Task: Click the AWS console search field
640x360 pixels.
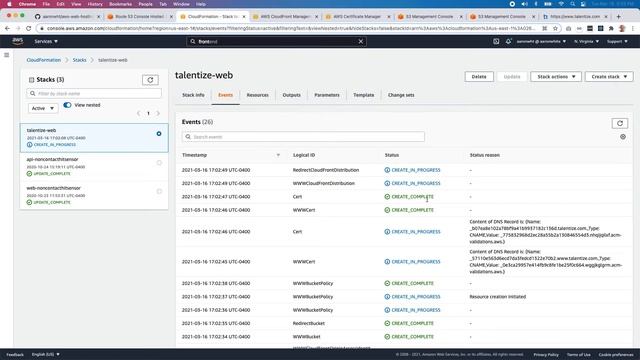Action: point(276,41)
